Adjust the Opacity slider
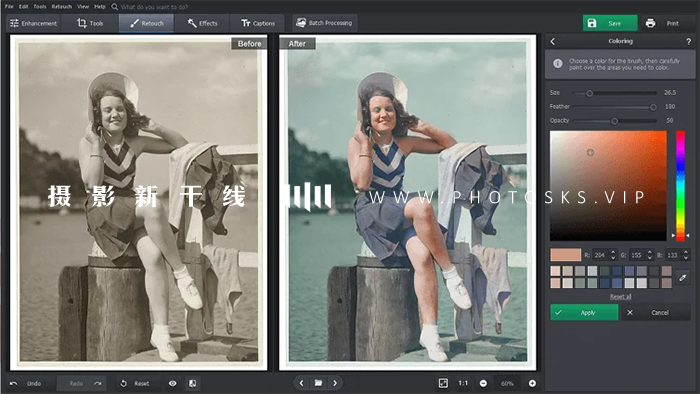700x394 pixels. (614, 121)
